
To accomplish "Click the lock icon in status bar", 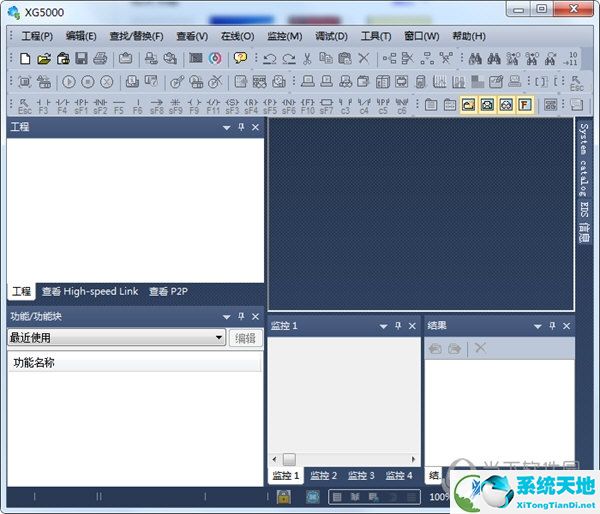I will point(284,497).
